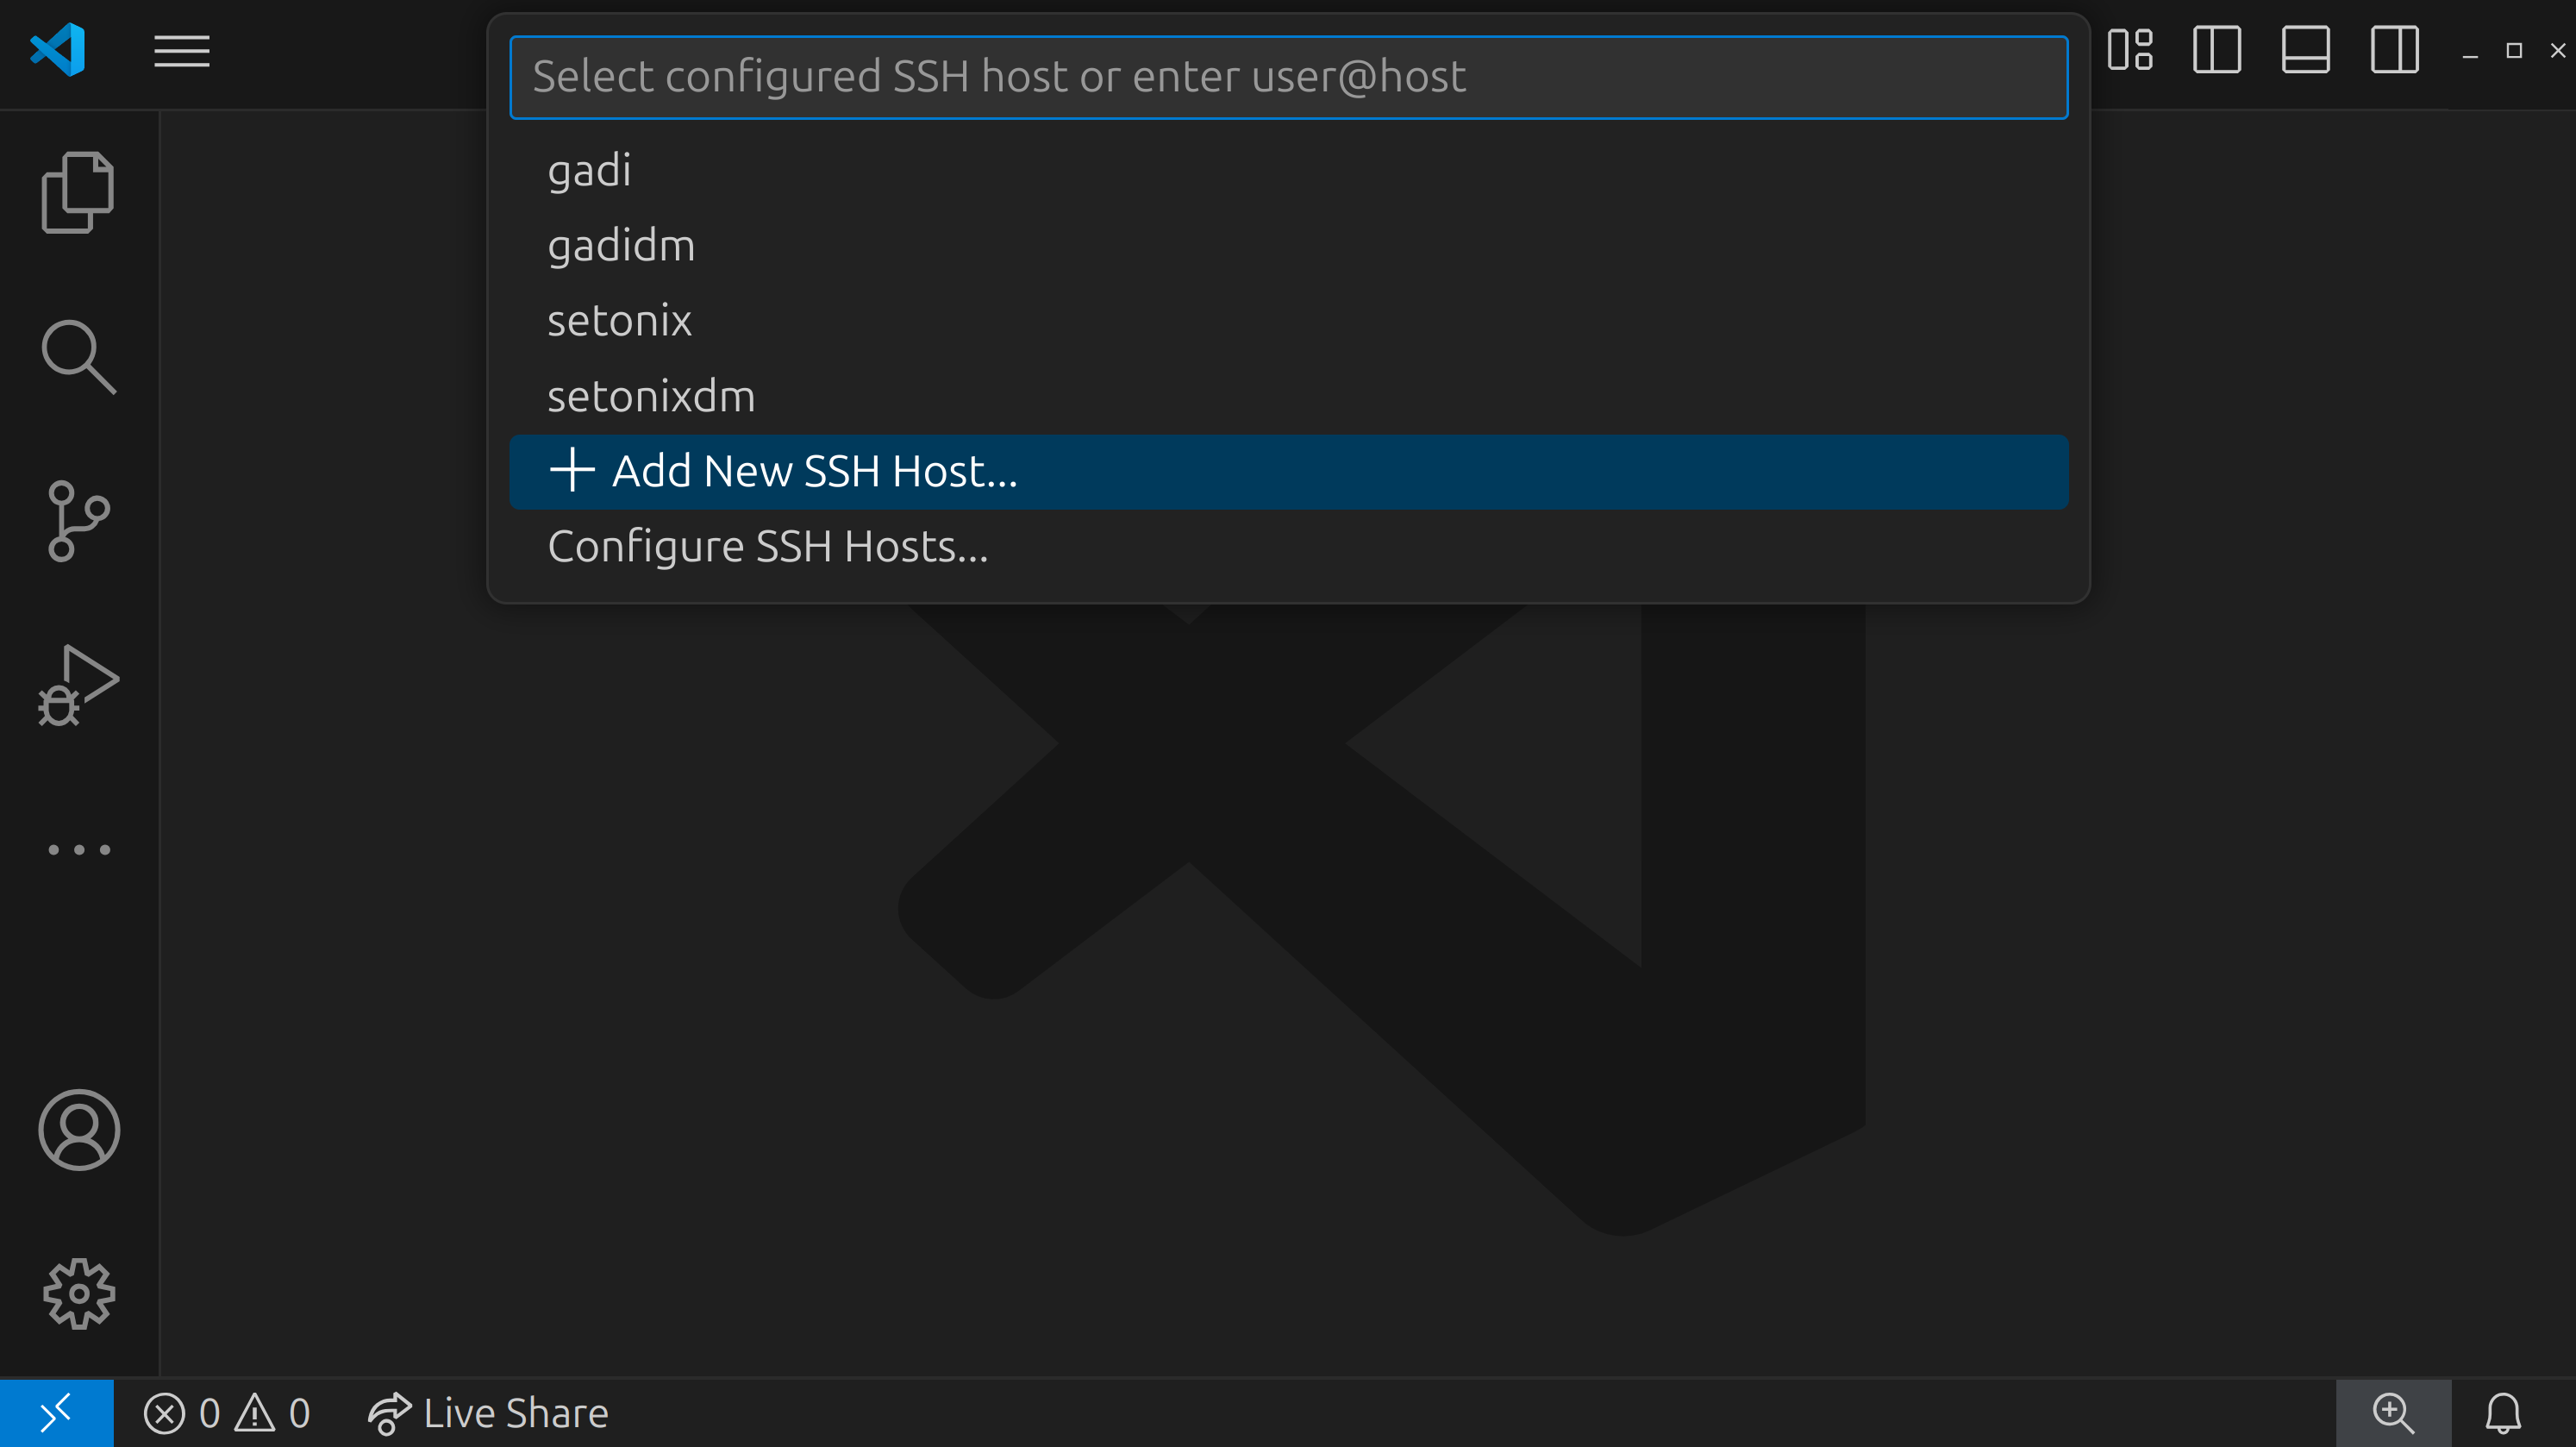Open the Explorer view
2576x1447 pixels.
[78, 192]
